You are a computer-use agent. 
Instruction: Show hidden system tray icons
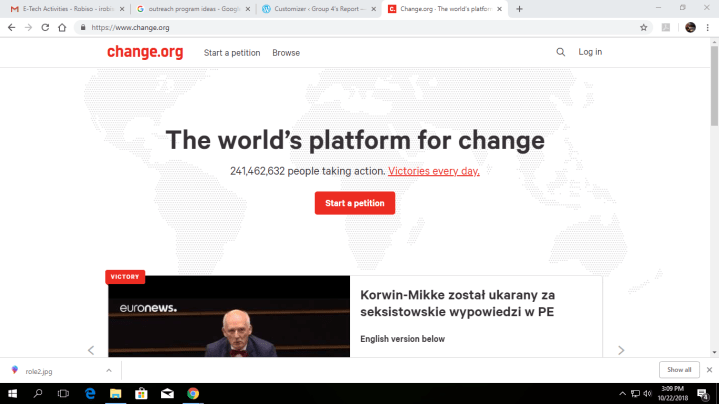(x=622, y=393)
